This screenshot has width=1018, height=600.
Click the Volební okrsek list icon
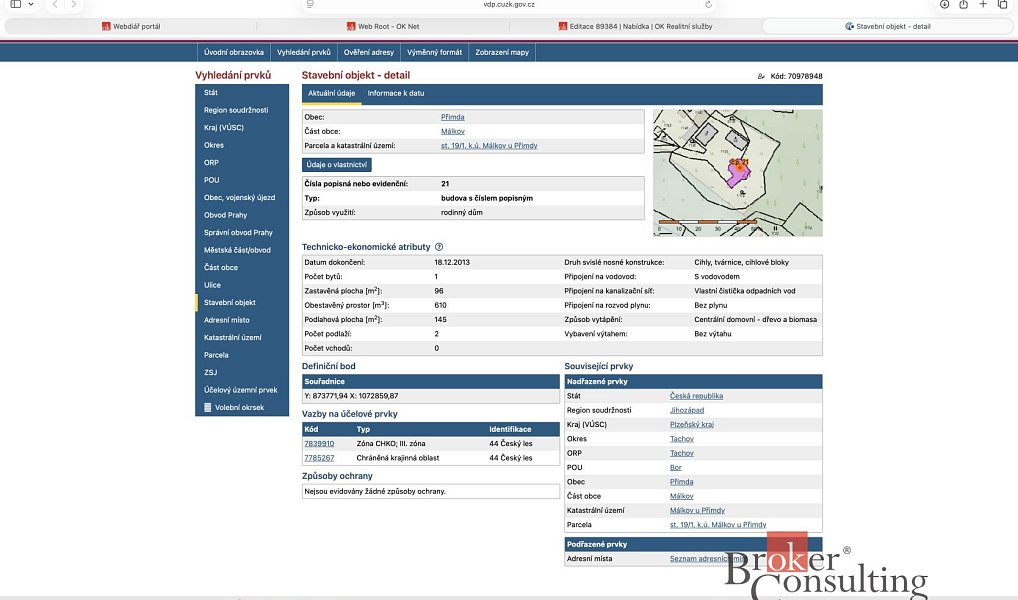[208, 408]
